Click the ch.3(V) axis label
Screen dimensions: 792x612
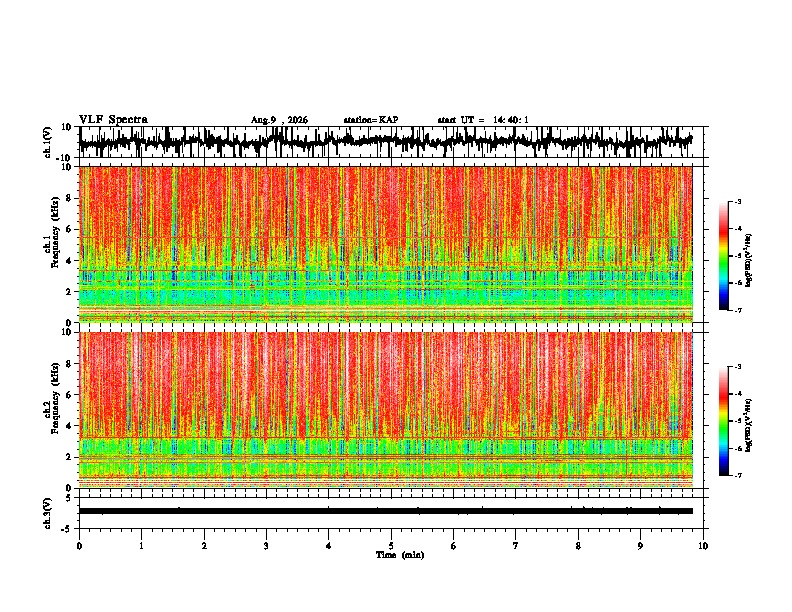[x=48, y=513]
